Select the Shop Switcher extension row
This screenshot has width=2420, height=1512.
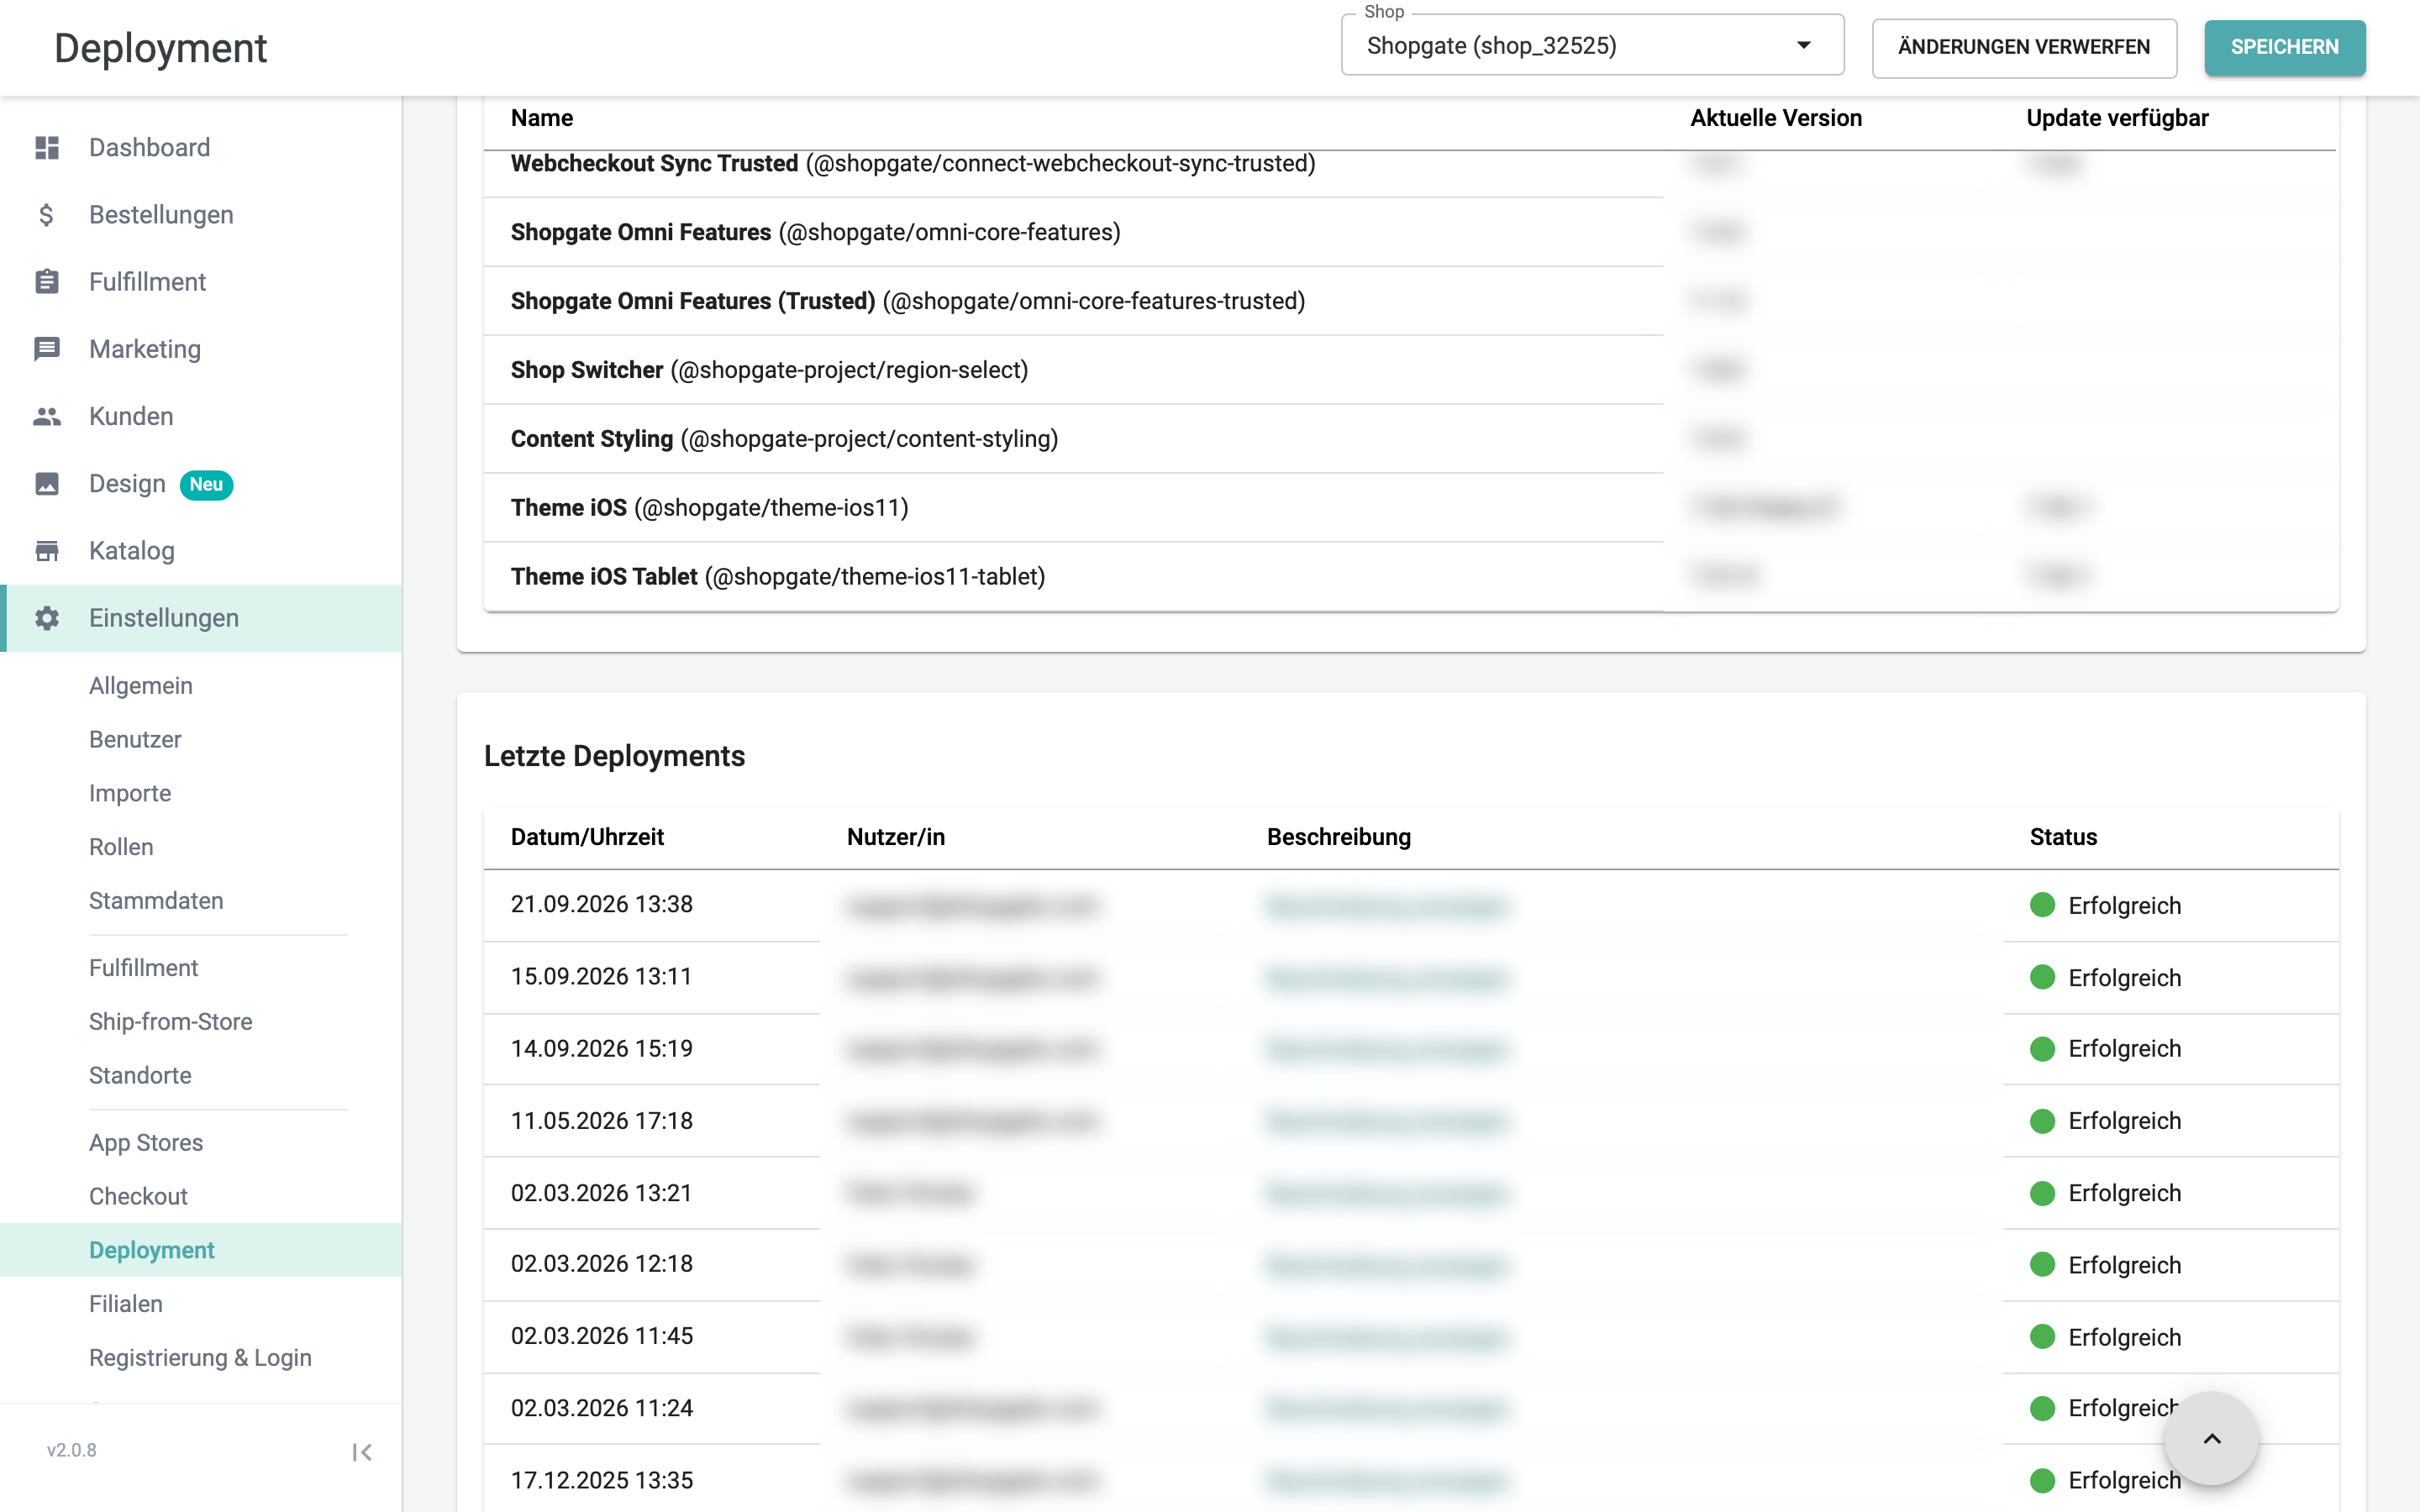tap(1410, 370)
